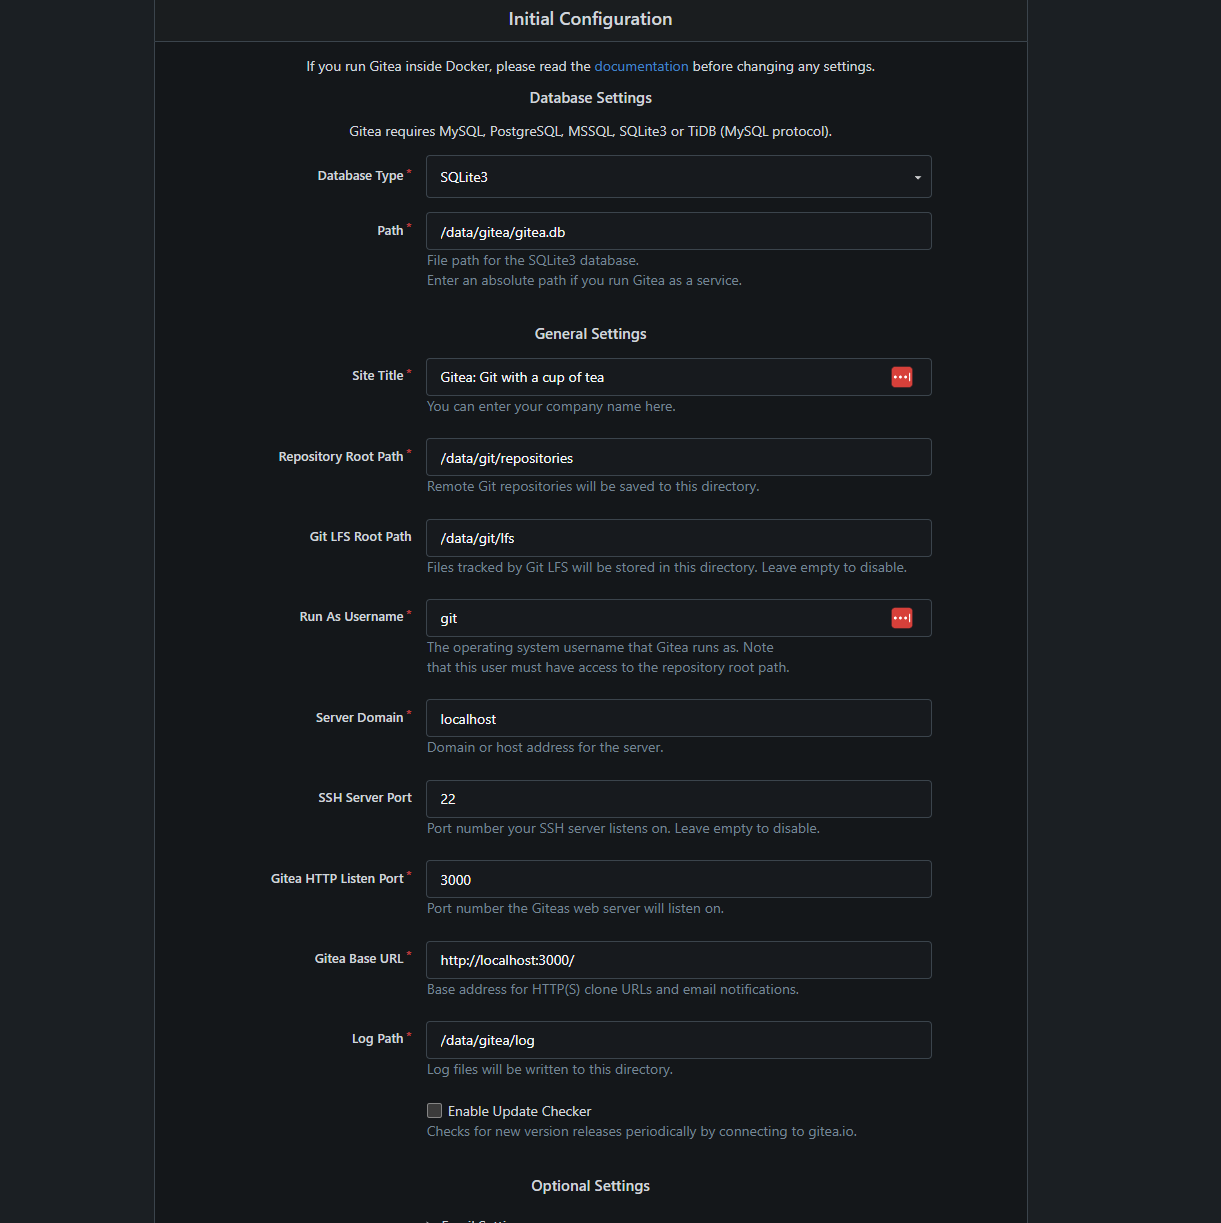Click the Server Domain field
1221x1223 pixels.
(x=678, y=719)
